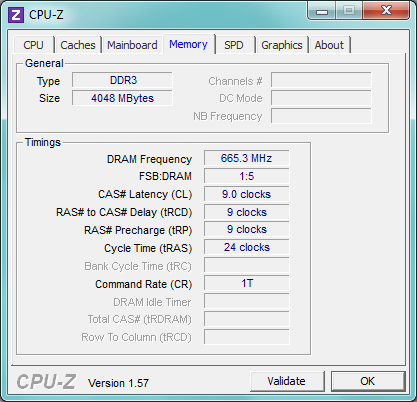
Task: Switch to the CPU tab
Action: (33, 45)
